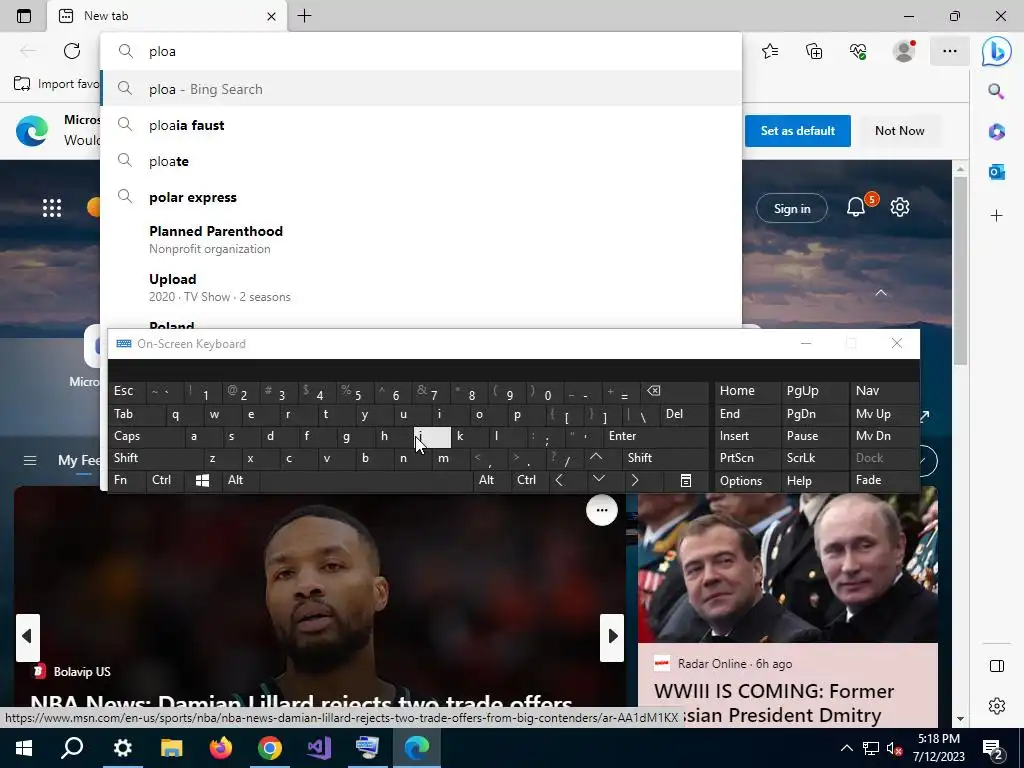Toggle the sidebar layout icon at bottom

point(997,666)
